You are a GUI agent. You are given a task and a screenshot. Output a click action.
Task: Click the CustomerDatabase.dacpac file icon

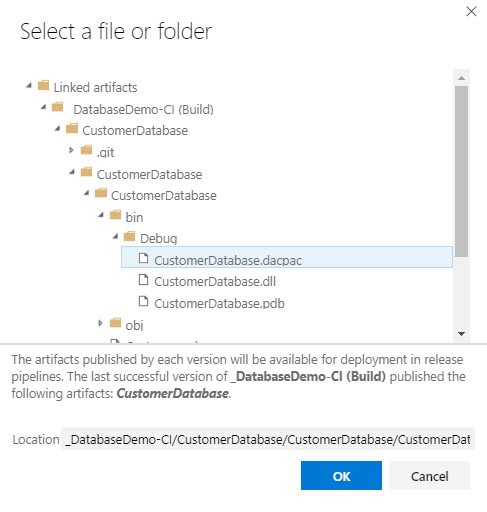click(x=143, y=258)
